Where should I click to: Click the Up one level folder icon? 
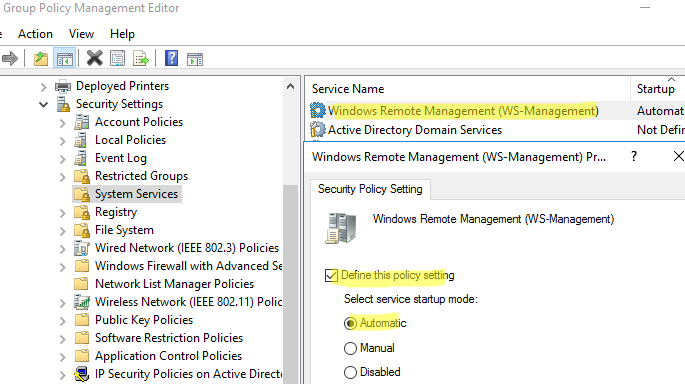point(41,58)
